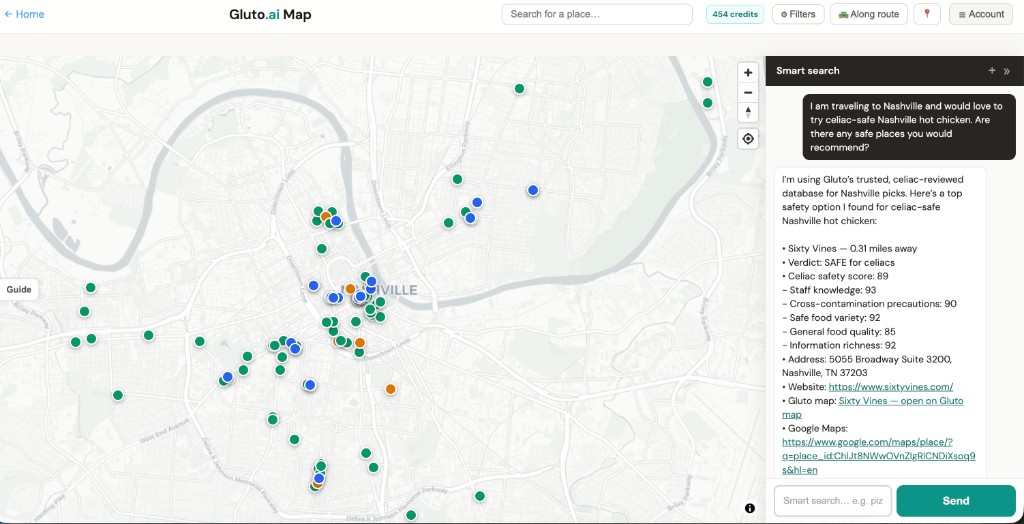
Task: Select the green marker at top center
Action: tap(519, 88)
